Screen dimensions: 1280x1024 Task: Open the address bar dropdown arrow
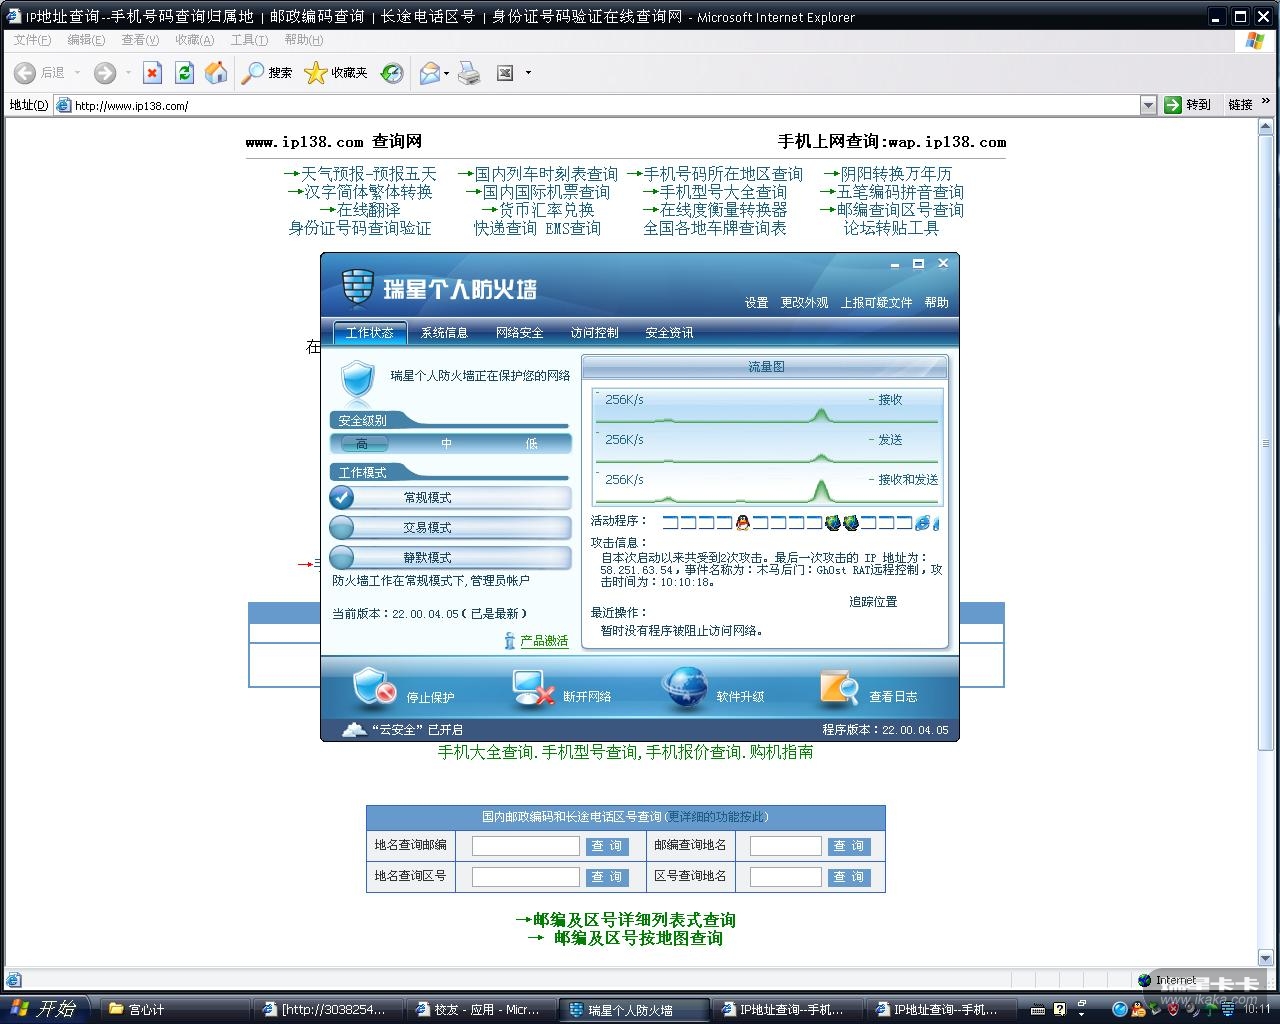pos(1149,105)
